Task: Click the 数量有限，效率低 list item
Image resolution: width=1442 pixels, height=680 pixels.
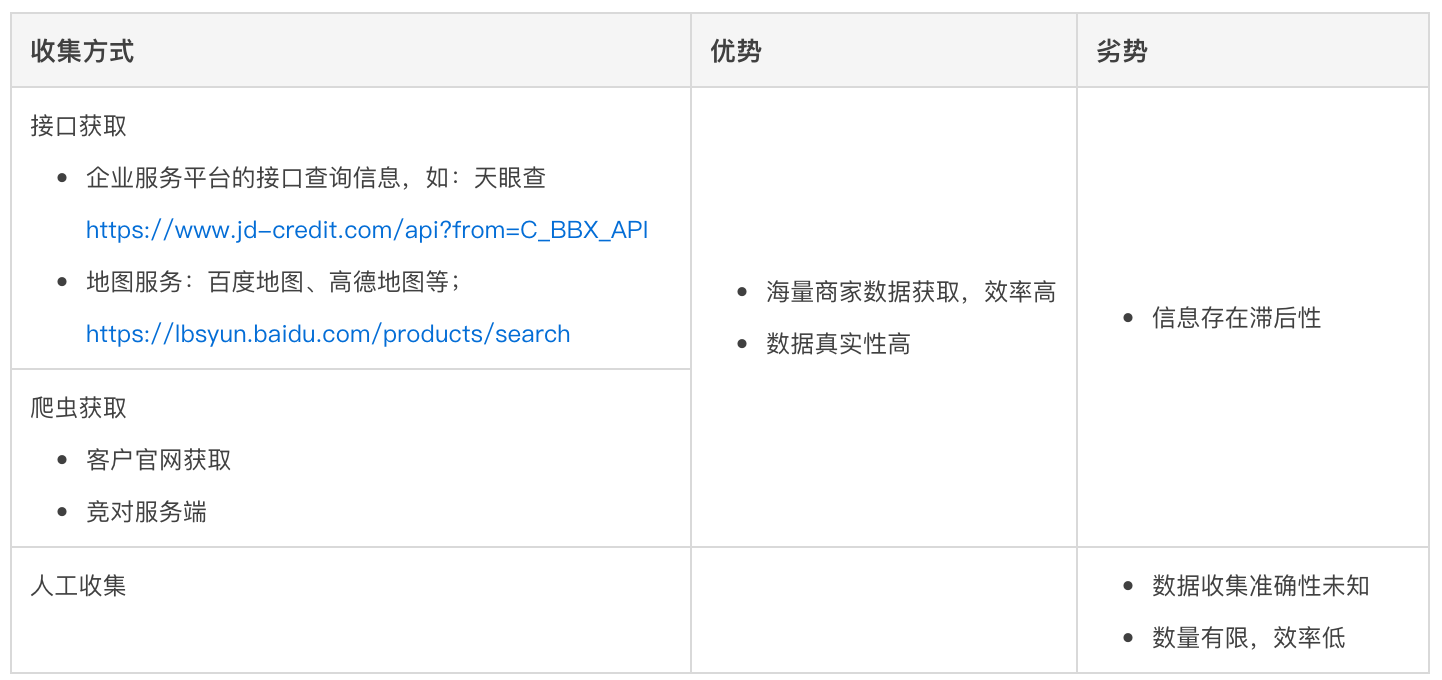Action: pyautogui.click(x=1248, y=637)
